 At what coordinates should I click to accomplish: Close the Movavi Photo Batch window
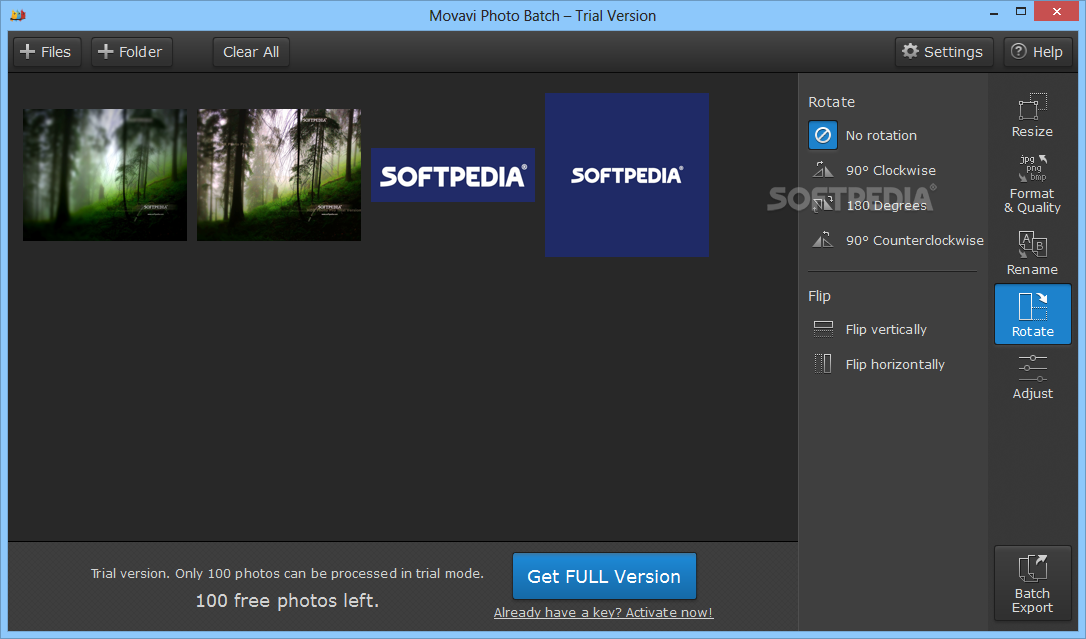click(1057, 12)
